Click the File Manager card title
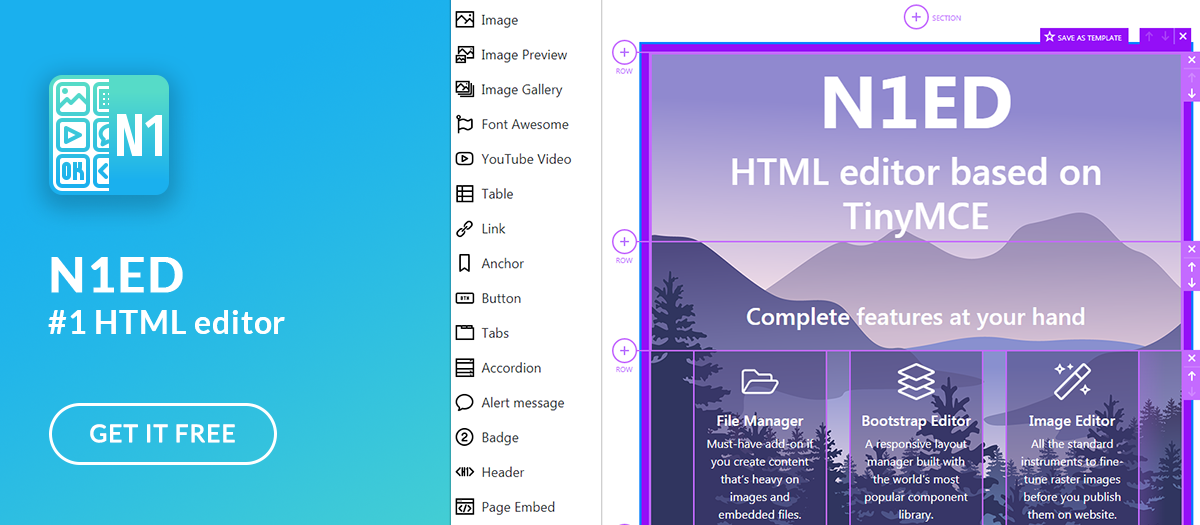The width and height of the screenshot is (1200, 525). click(760, 421)
